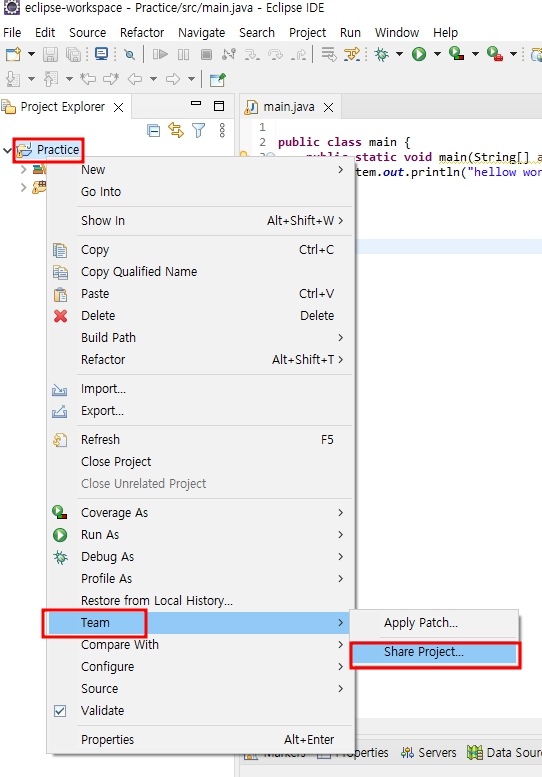Click the Terminate stop icon

[x=206, y=54]
